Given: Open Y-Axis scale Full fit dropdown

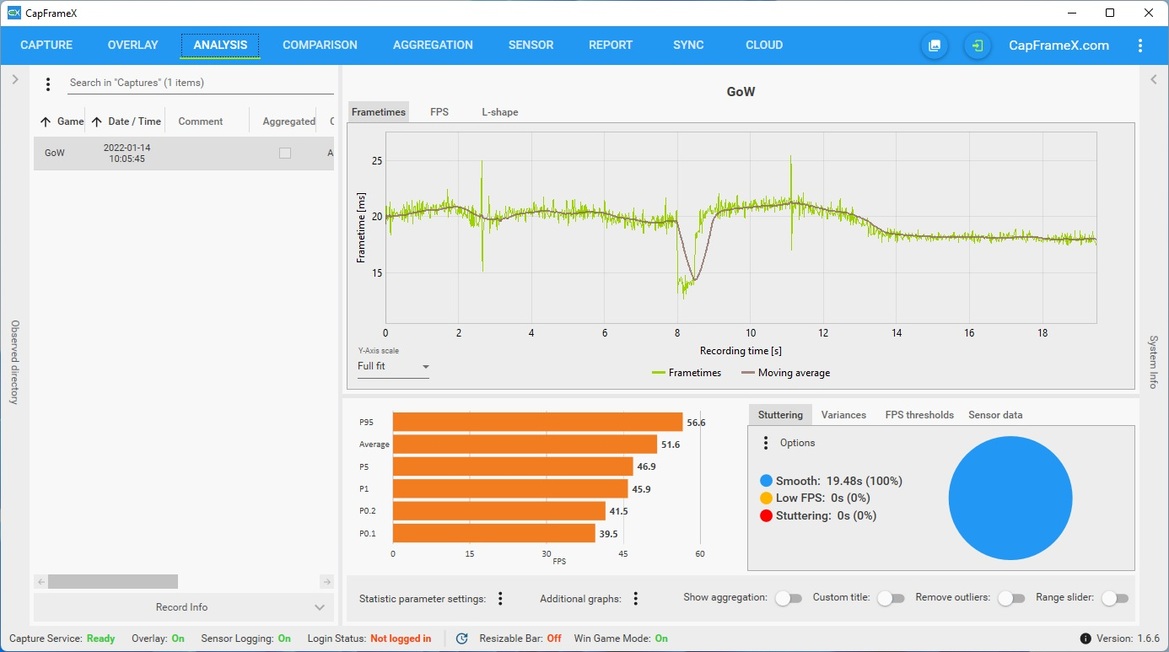Looking at the screenshot, I should pyautogui.click(x=393, y=367).
